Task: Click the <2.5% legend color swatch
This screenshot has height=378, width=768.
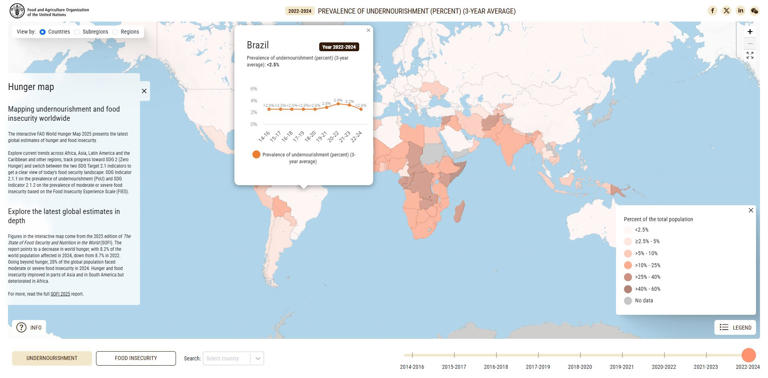Action: pyautogui.click(x=628, y=230)
